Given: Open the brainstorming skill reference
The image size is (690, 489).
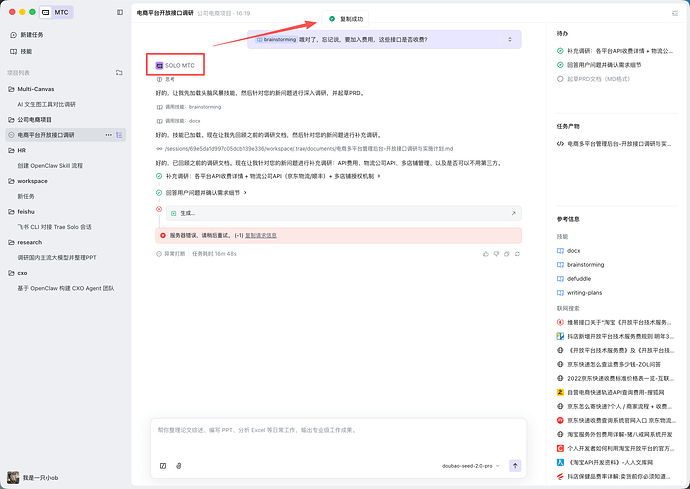Looking at the screenshot, I should tap(580, 265).
